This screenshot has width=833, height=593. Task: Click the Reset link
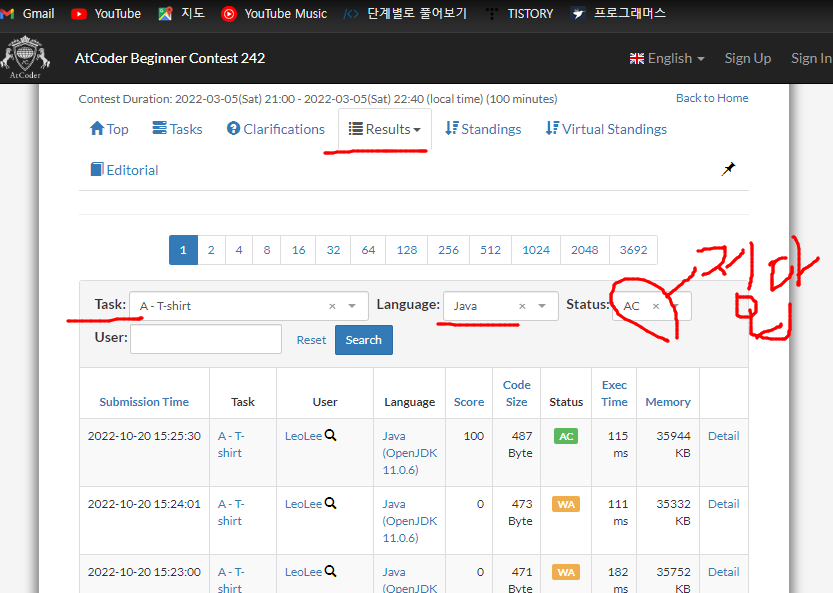click(311, 340)
